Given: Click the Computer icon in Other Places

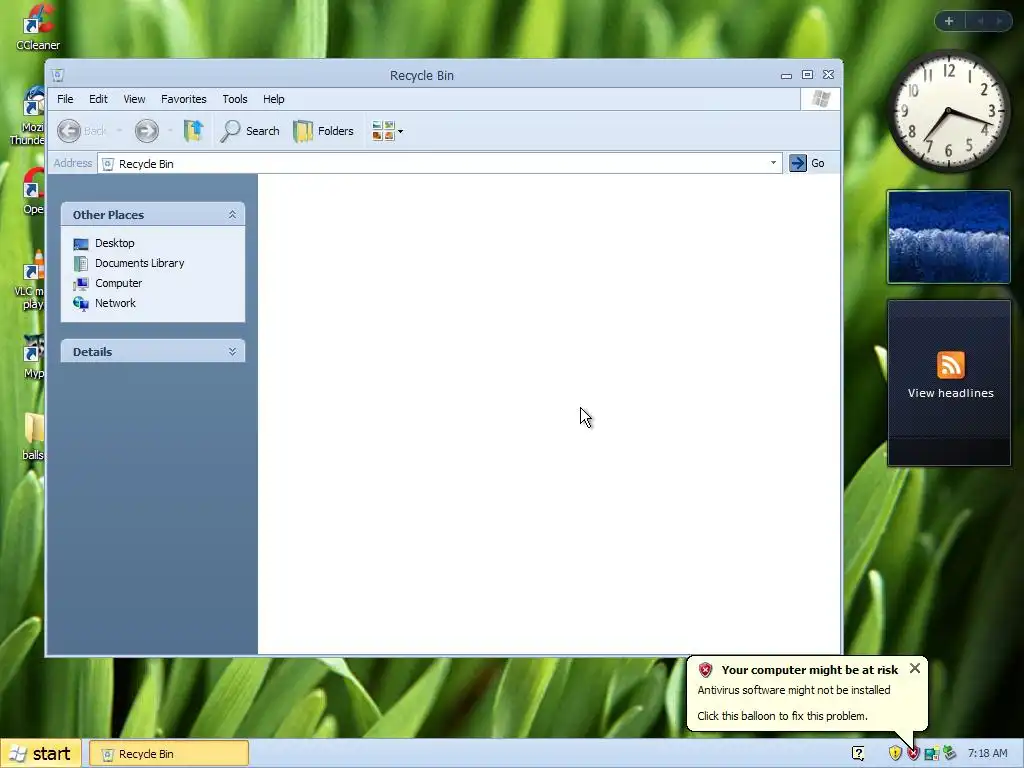Looking at the screenshot, I should pos(81,283).
